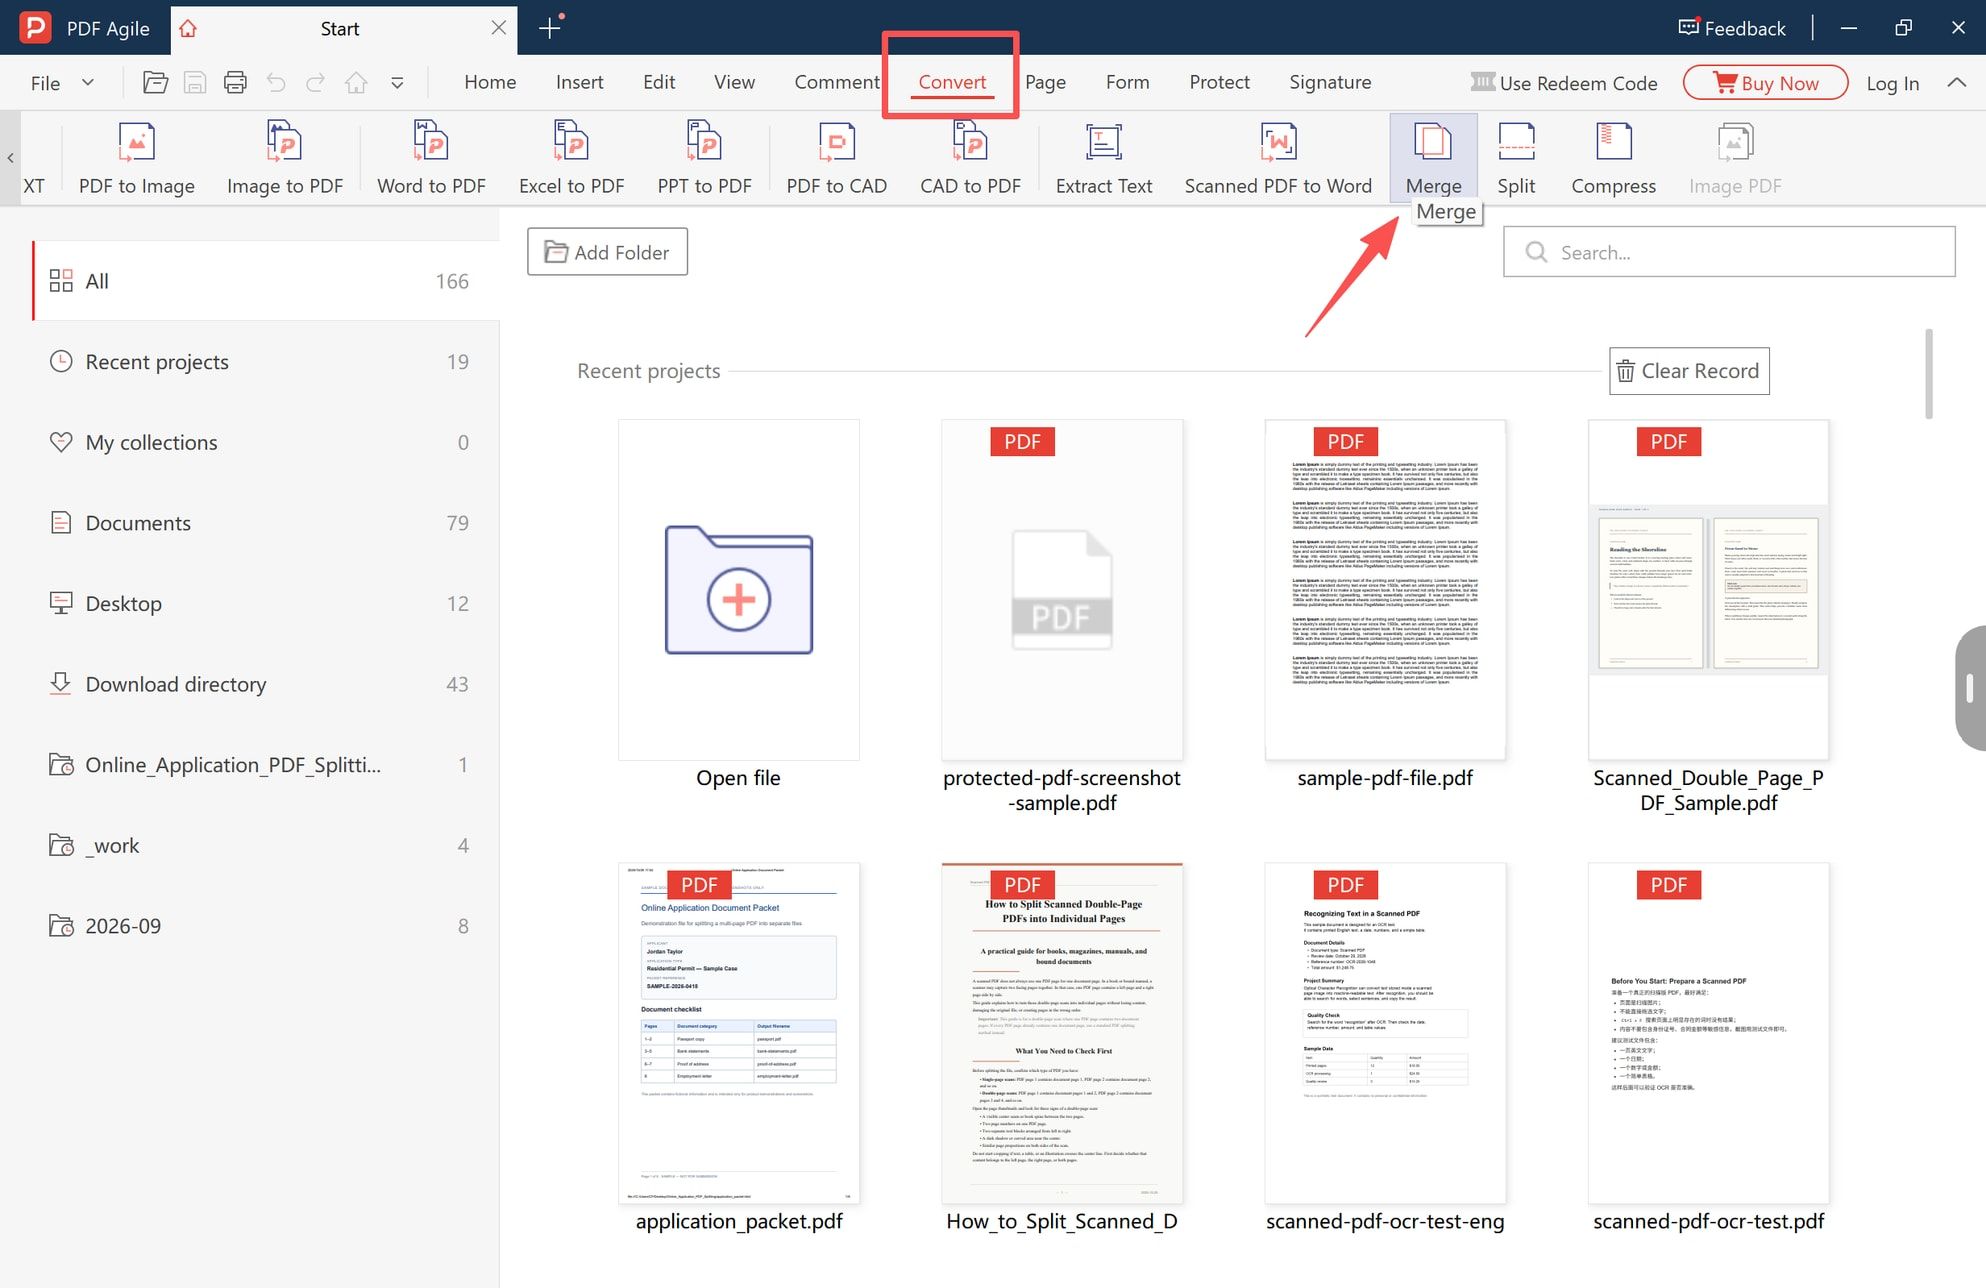Image resolution: width=1986 pixels, height=1288 pixels.
Task: Select the Word to PDF tool
Action: click(x=431, y=158)
